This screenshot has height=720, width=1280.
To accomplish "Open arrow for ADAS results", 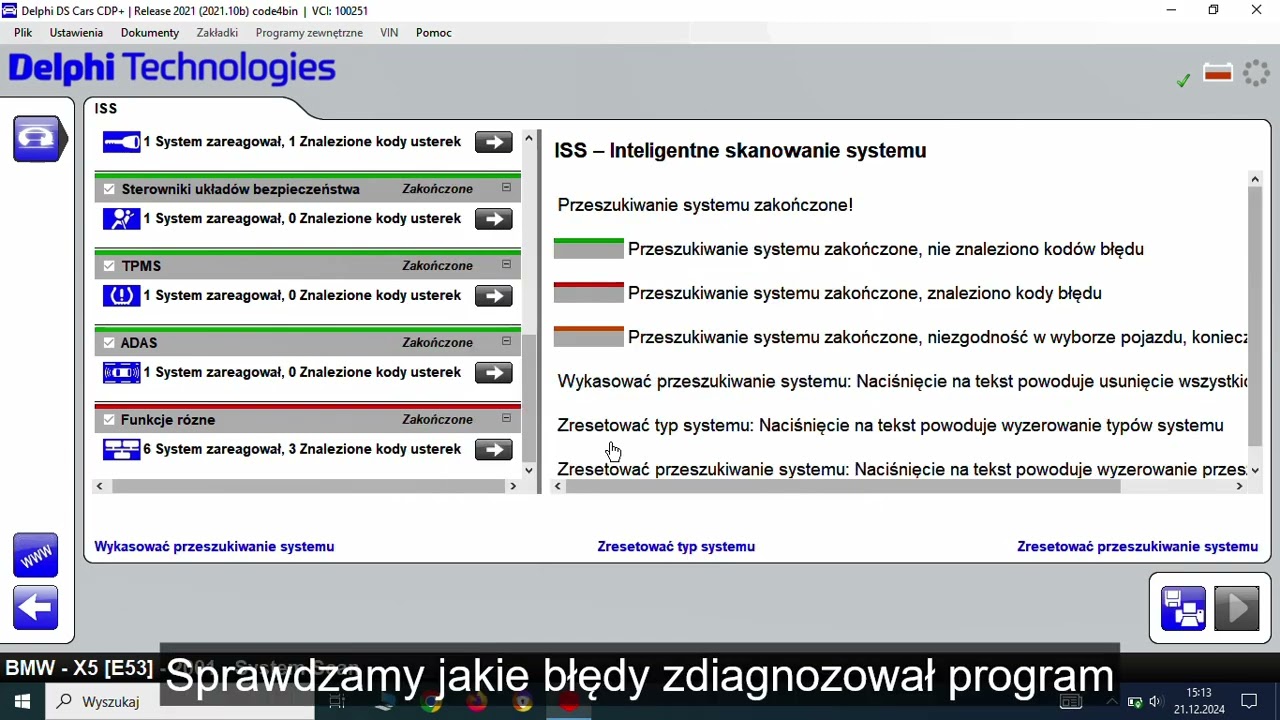I will tap(493, 373).
